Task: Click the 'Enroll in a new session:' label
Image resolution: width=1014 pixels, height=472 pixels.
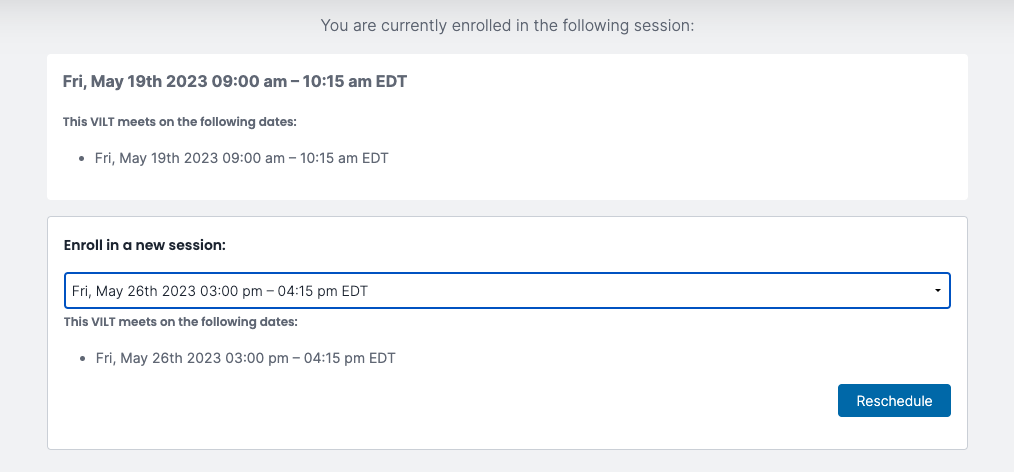Action: coord(145,246)
